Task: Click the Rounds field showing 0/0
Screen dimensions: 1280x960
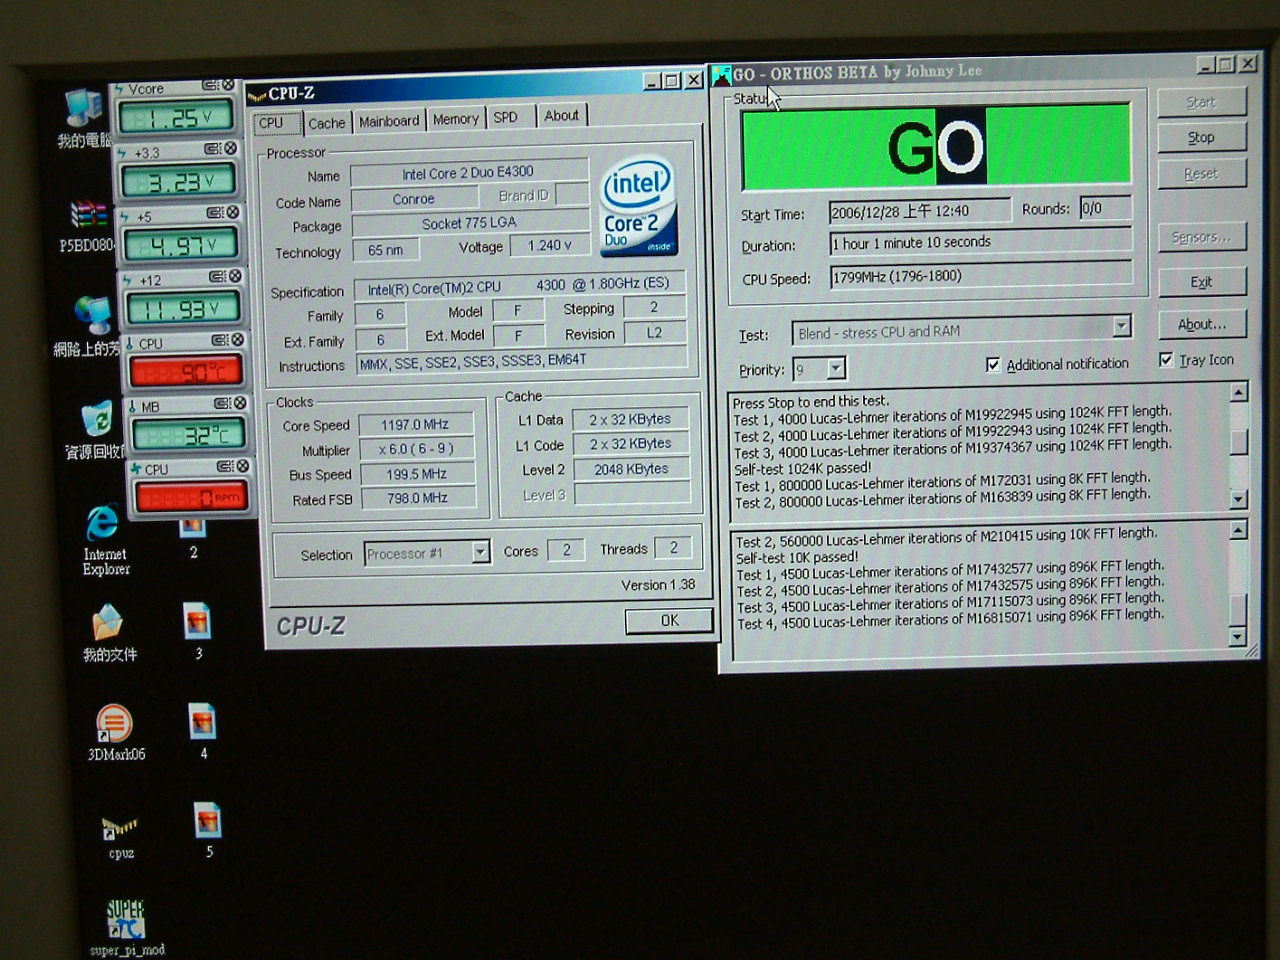Action: (x=1104, y=208)
